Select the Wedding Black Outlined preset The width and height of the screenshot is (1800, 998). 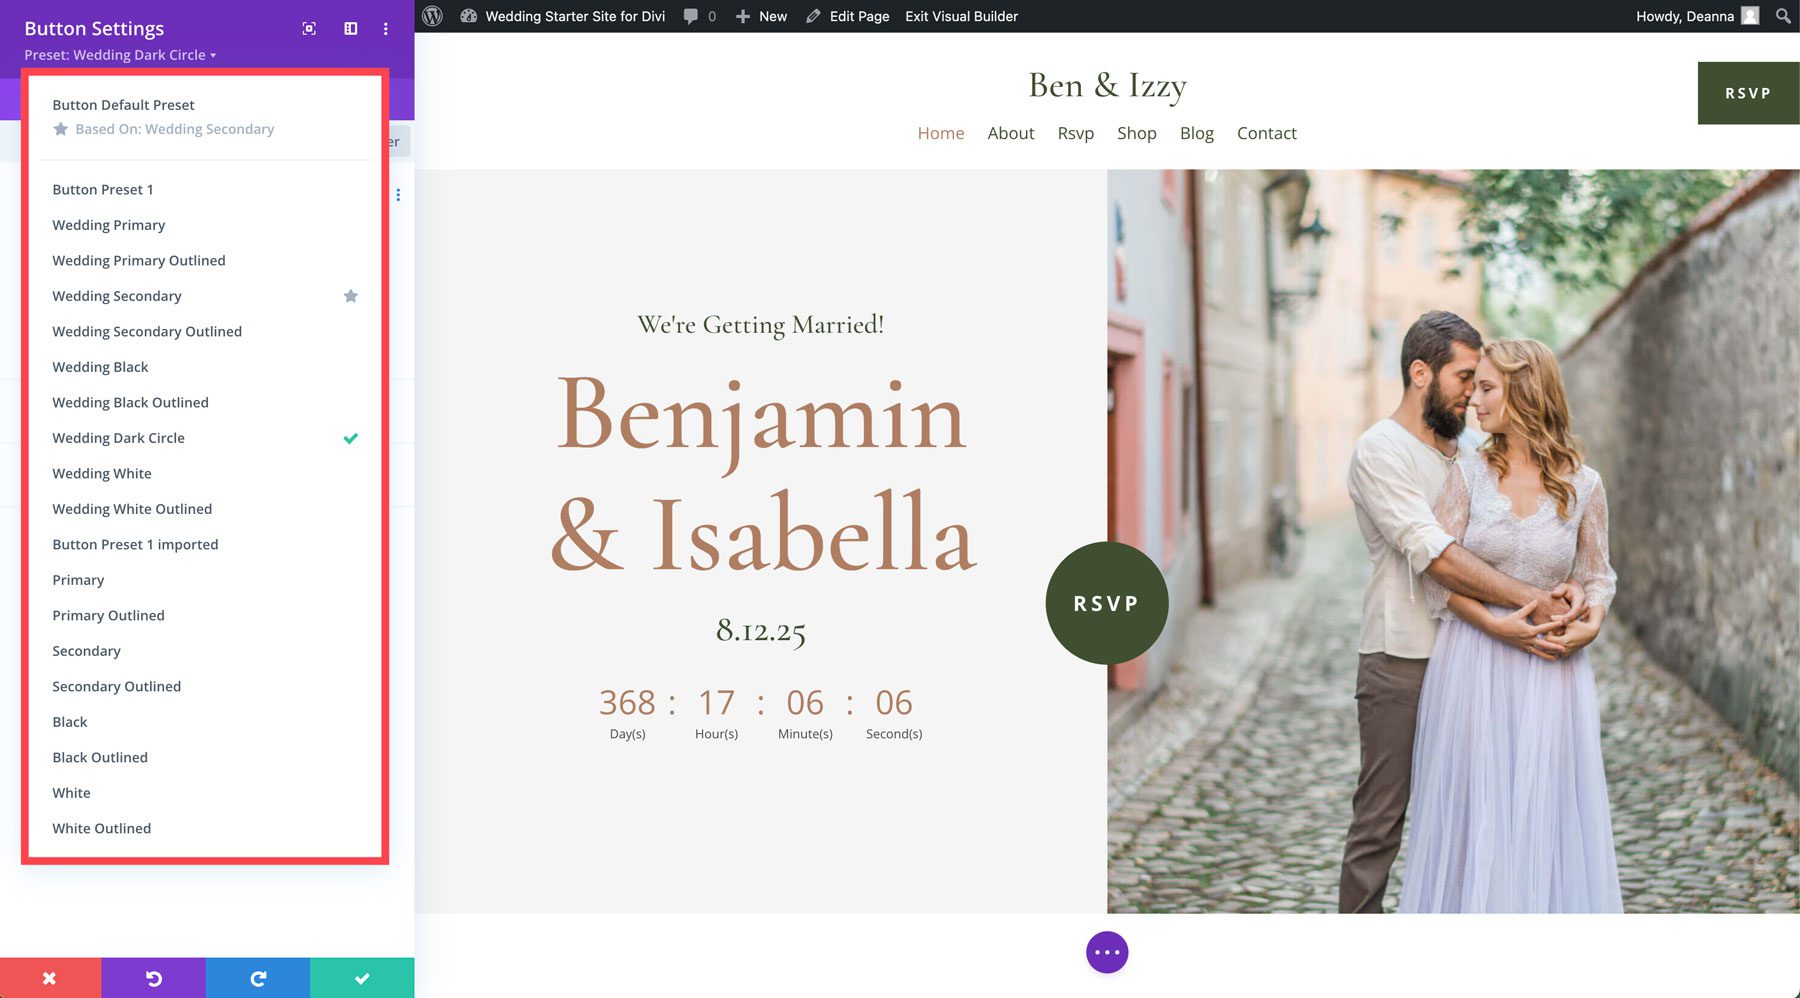tap(130, 402)
